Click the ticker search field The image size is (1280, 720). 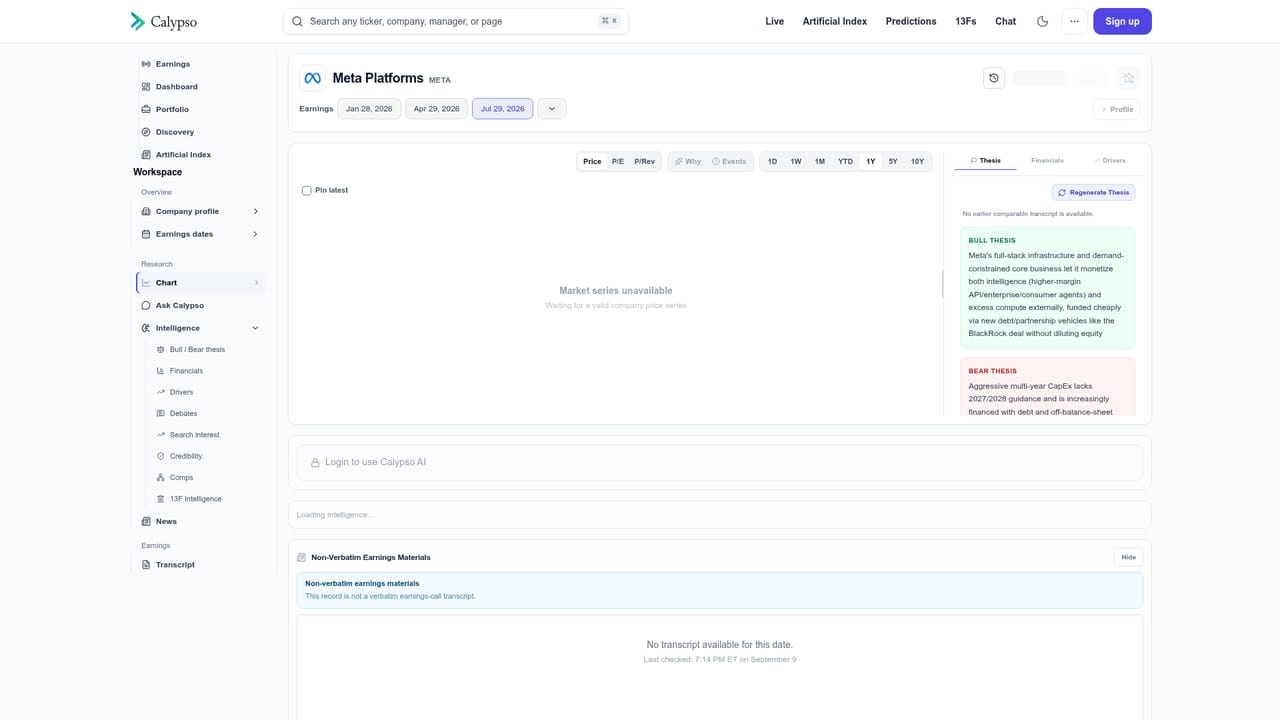456,21
